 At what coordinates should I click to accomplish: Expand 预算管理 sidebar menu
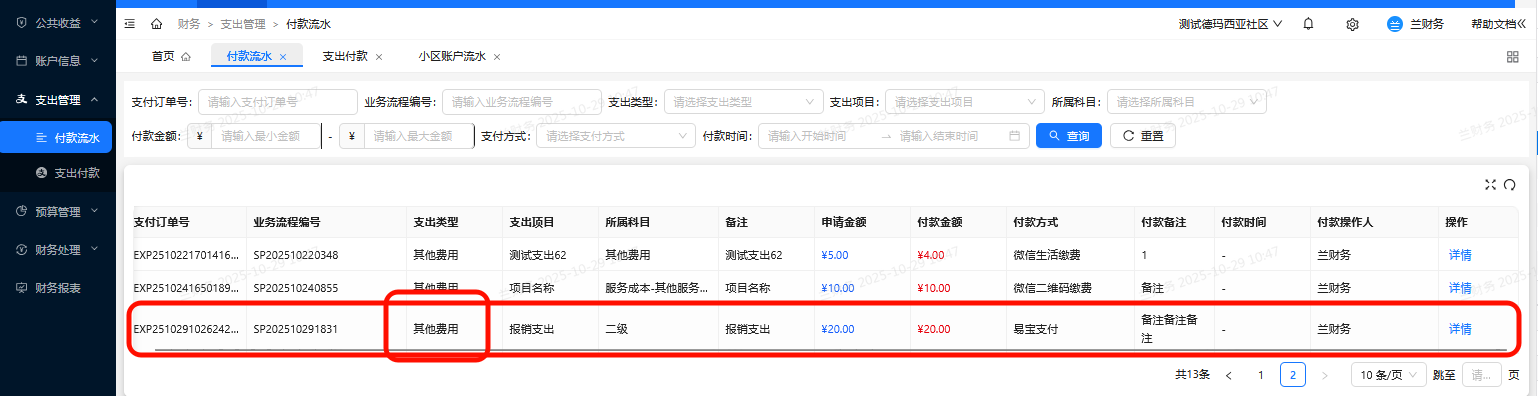pyautogui.click(x=58, y=212)
